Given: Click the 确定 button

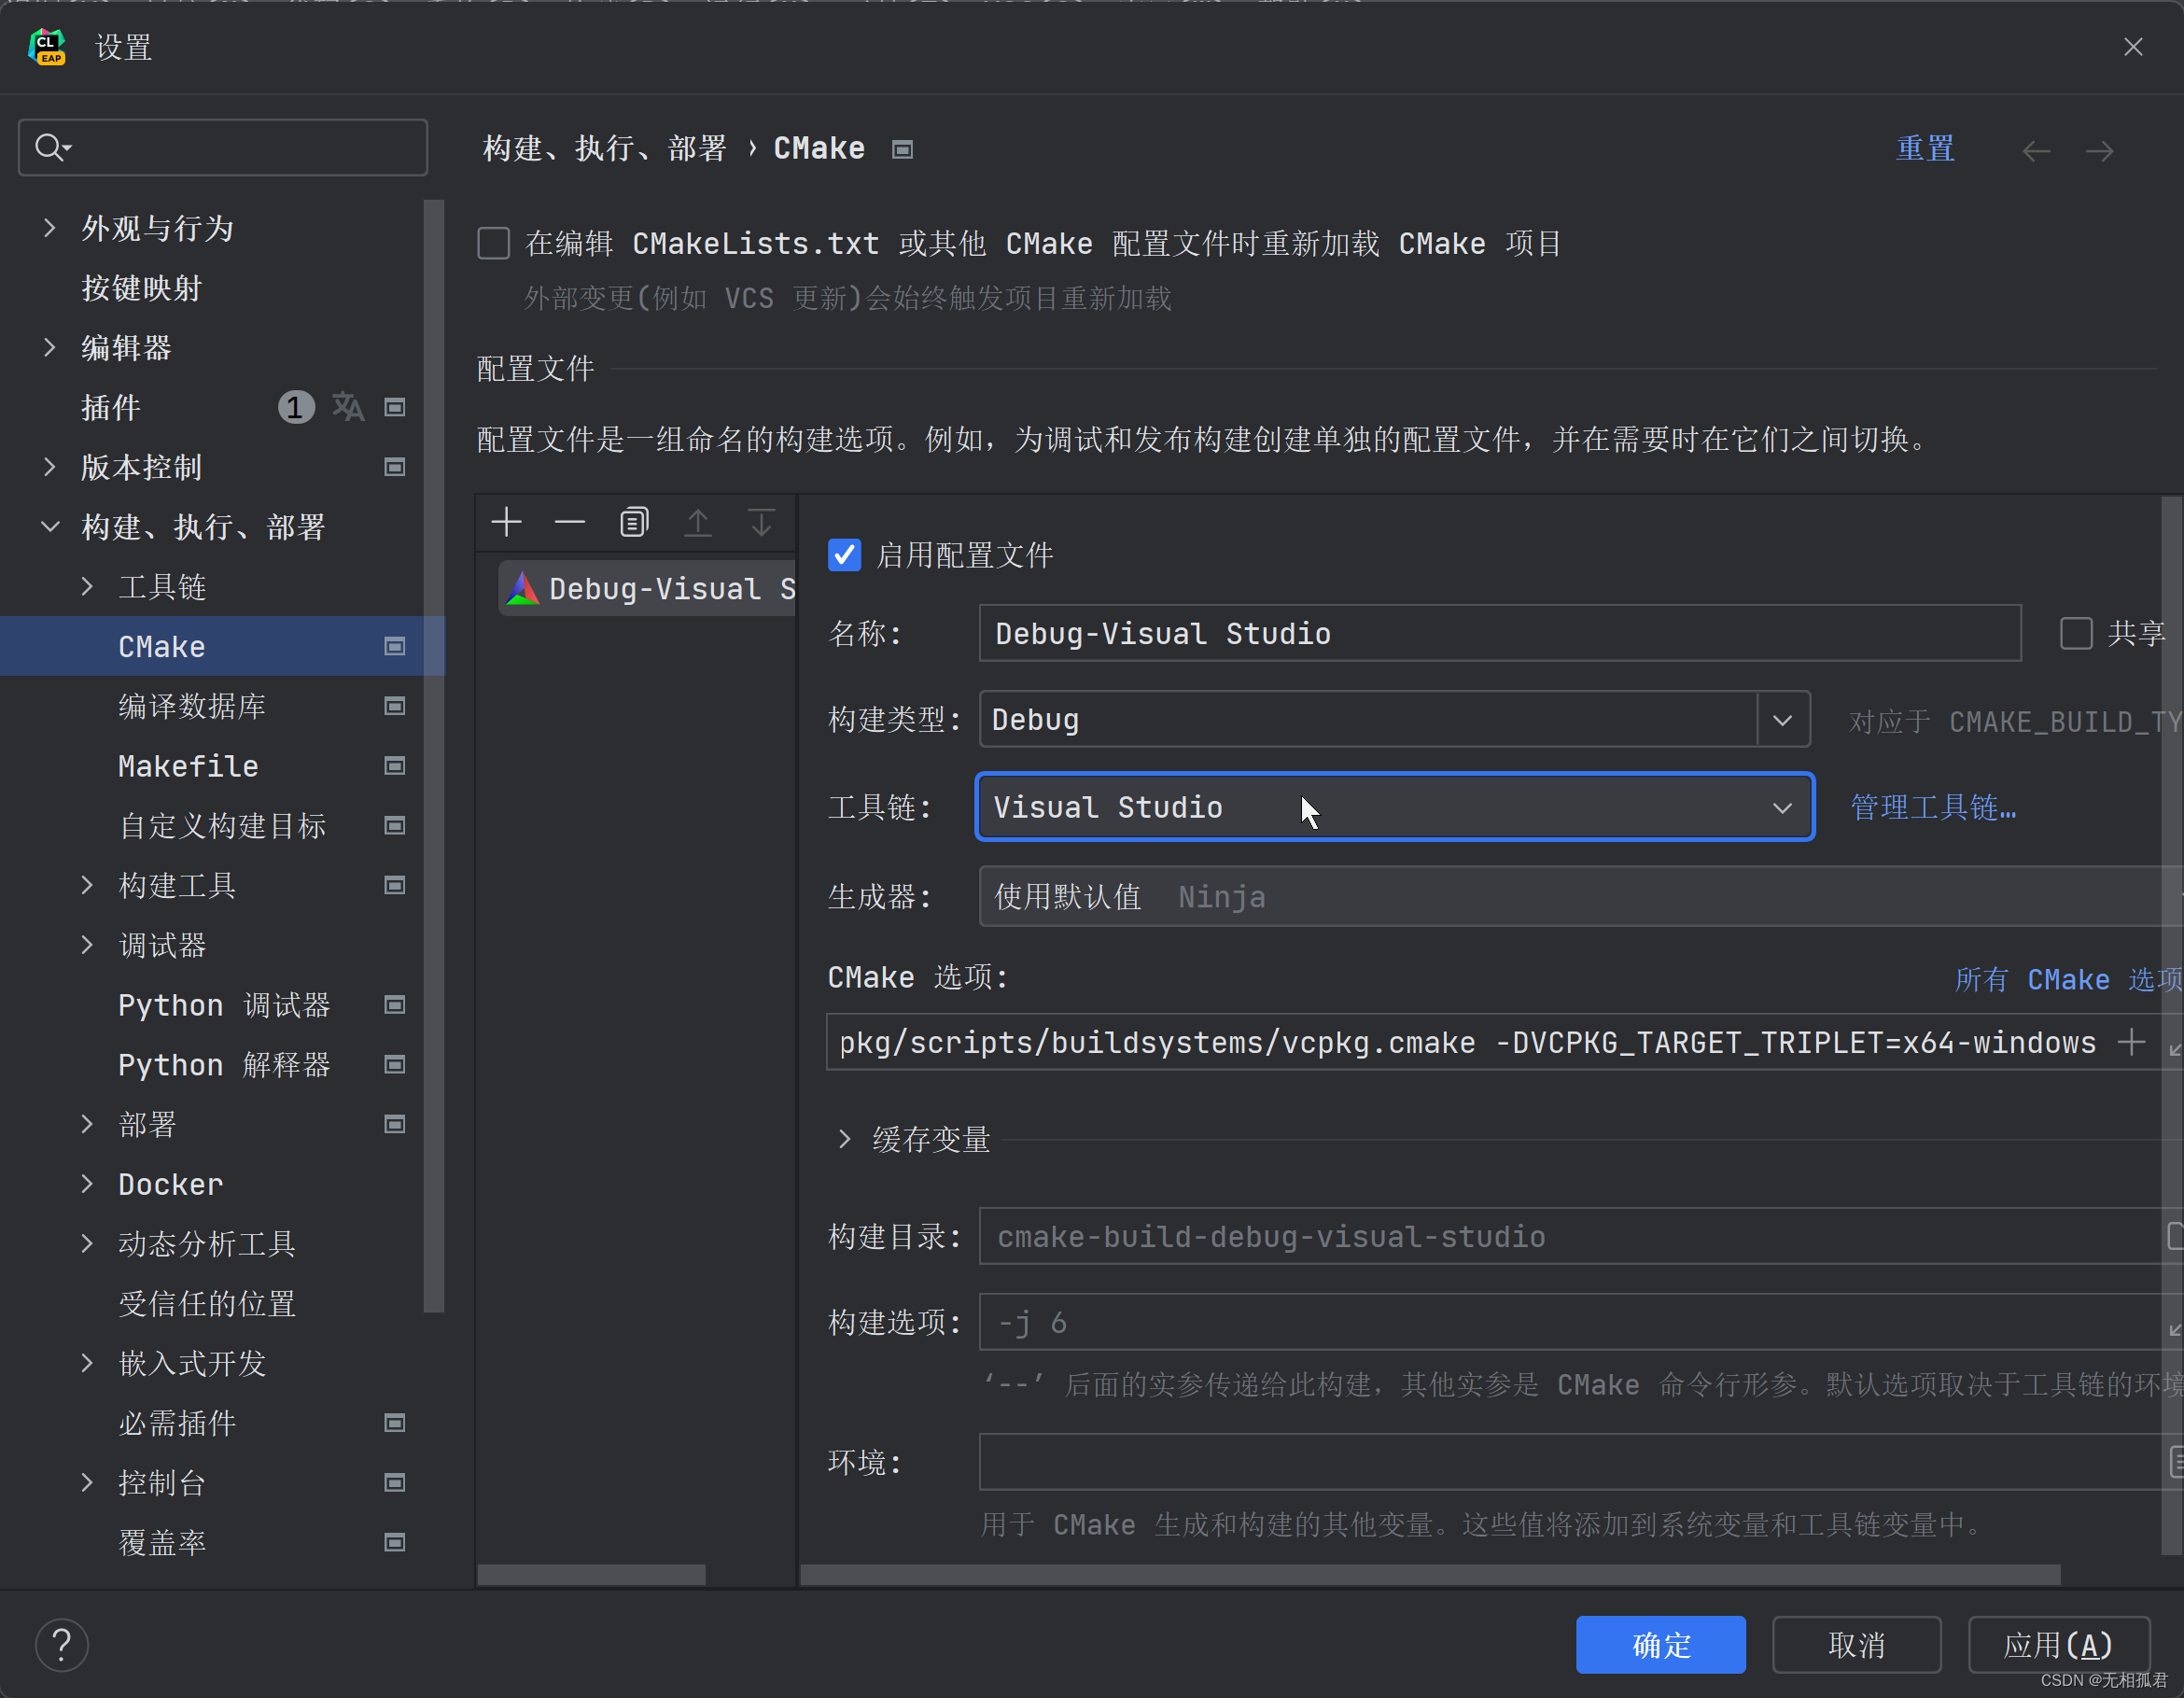Looking at the screenshot, I should (x=1660, y=1644).
